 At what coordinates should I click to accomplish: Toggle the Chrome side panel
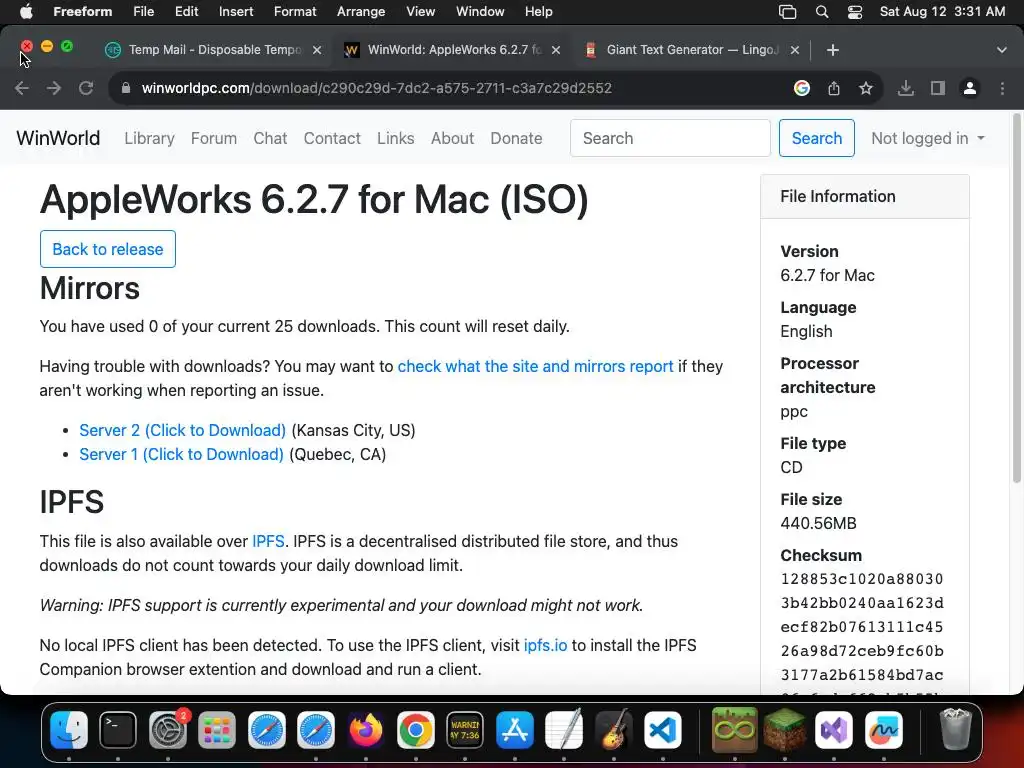pos(938,88)
